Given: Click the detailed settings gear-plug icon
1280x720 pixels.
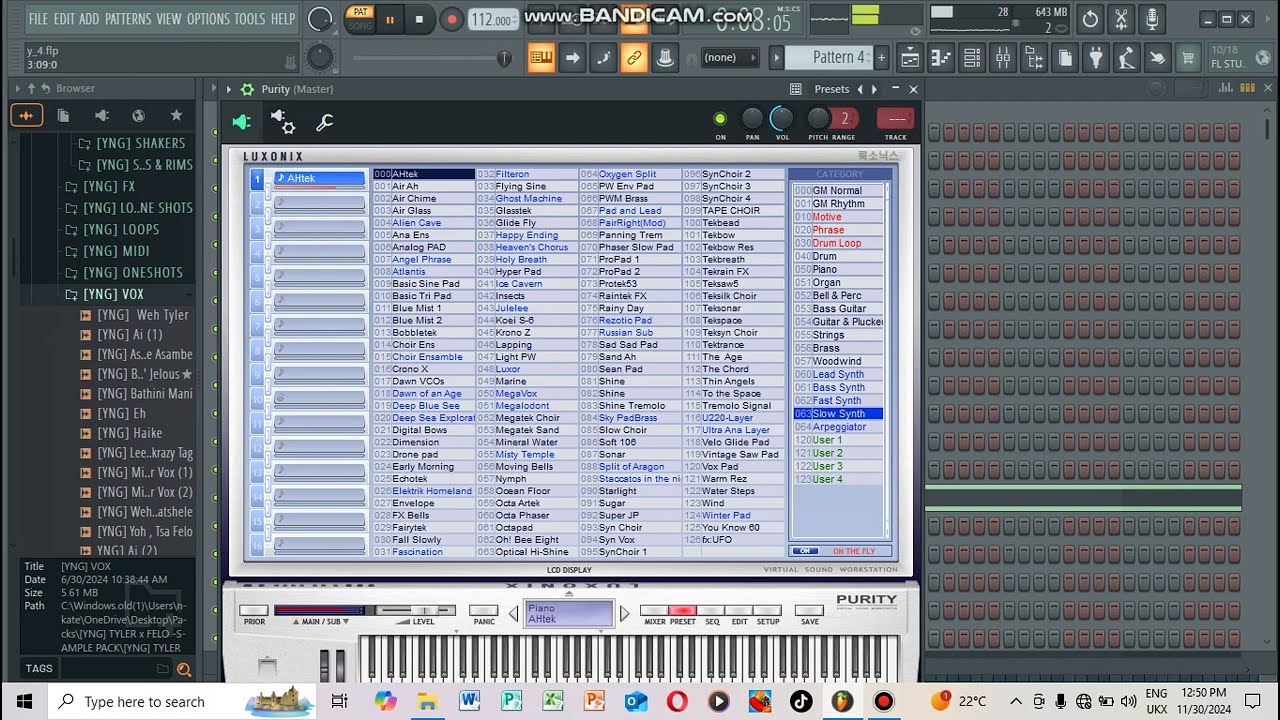Looking at the screenshot, I should (283, 123).
